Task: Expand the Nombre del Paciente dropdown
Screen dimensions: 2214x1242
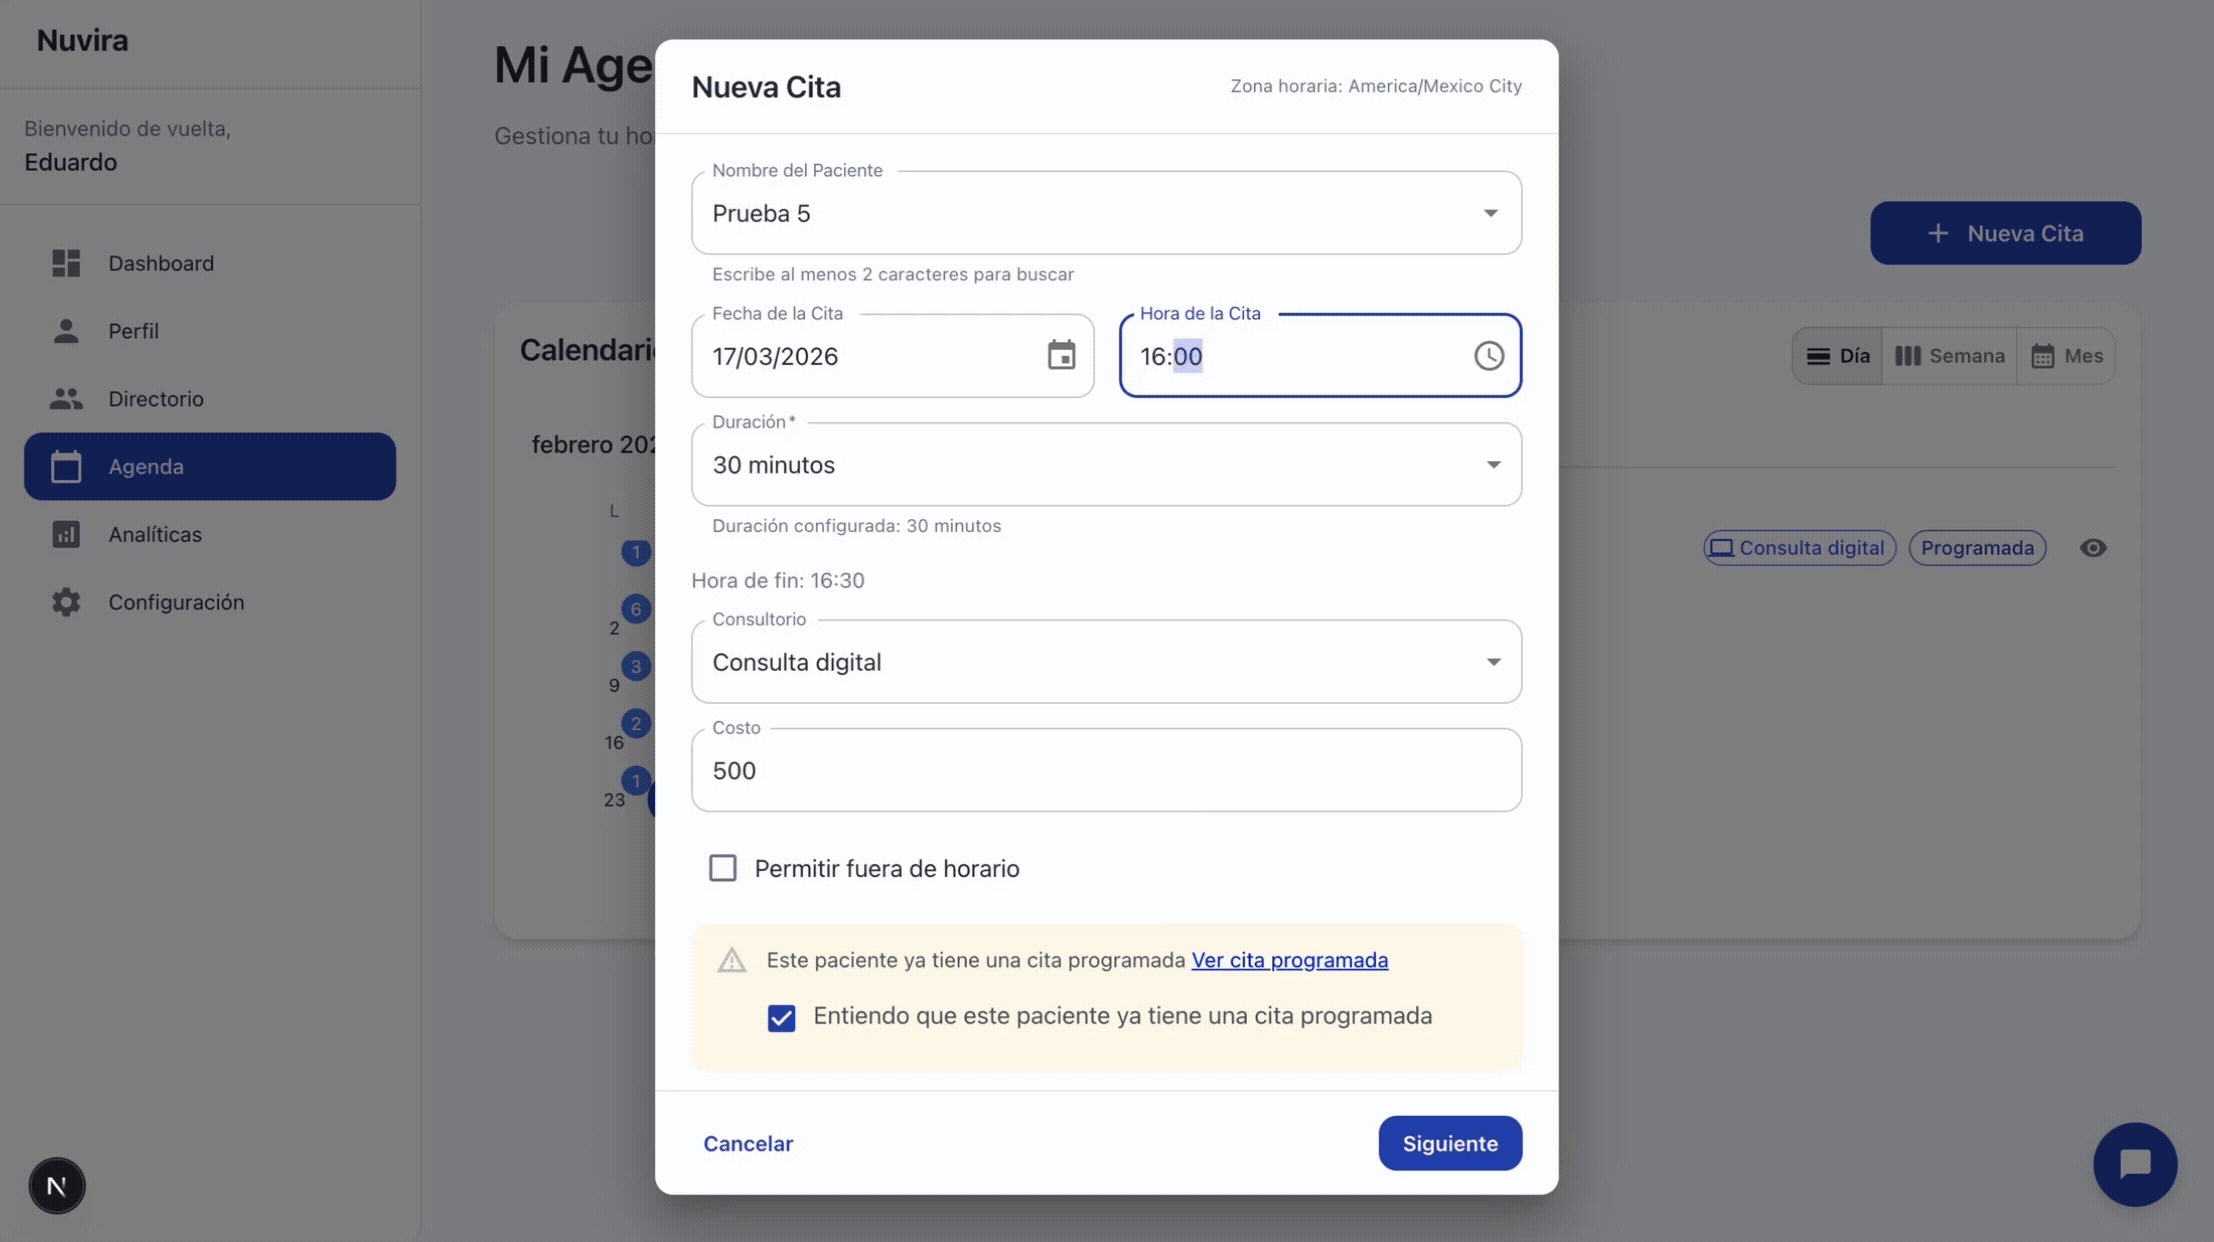Action: [x=1490, y=213]
